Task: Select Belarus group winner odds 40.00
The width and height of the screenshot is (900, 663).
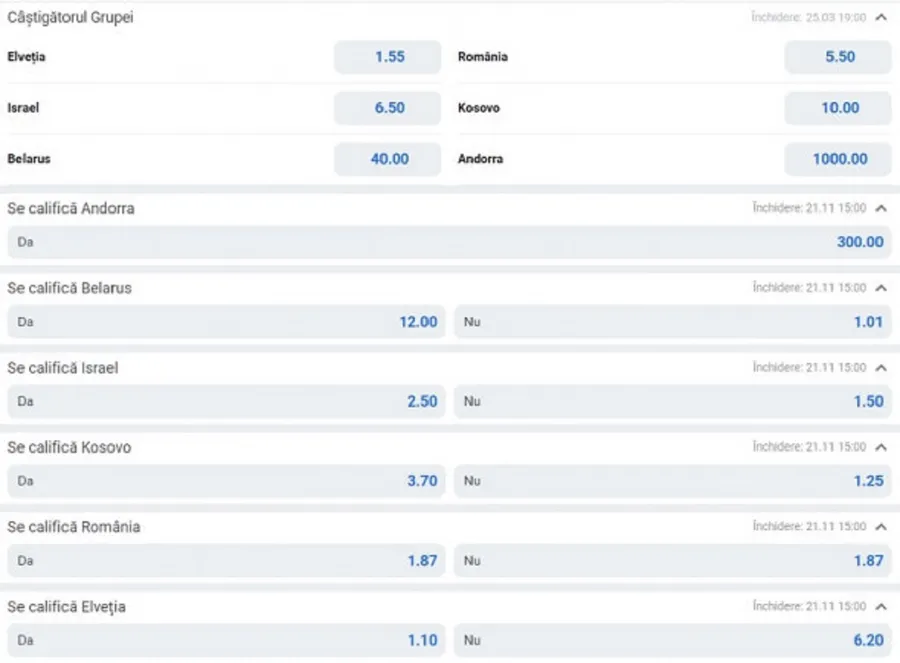Action: [x=388, y=159]
